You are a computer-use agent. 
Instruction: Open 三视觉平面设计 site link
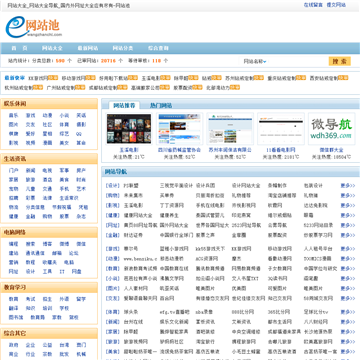click(x=176, y=186)
